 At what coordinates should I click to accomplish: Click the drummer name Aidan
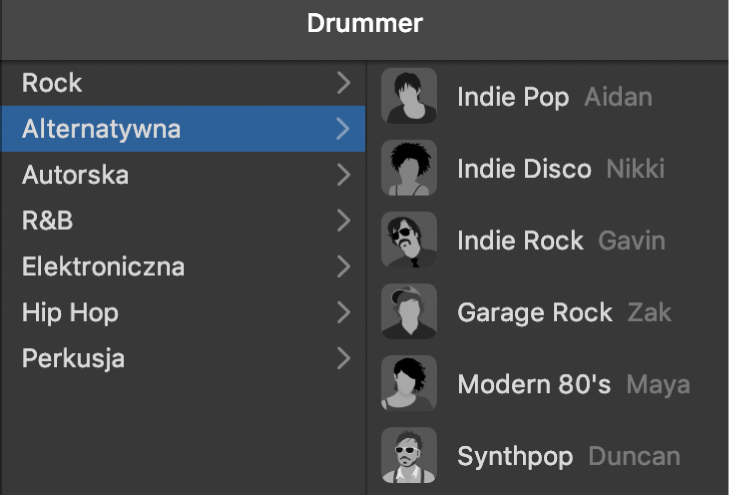(x=618, y=97)
